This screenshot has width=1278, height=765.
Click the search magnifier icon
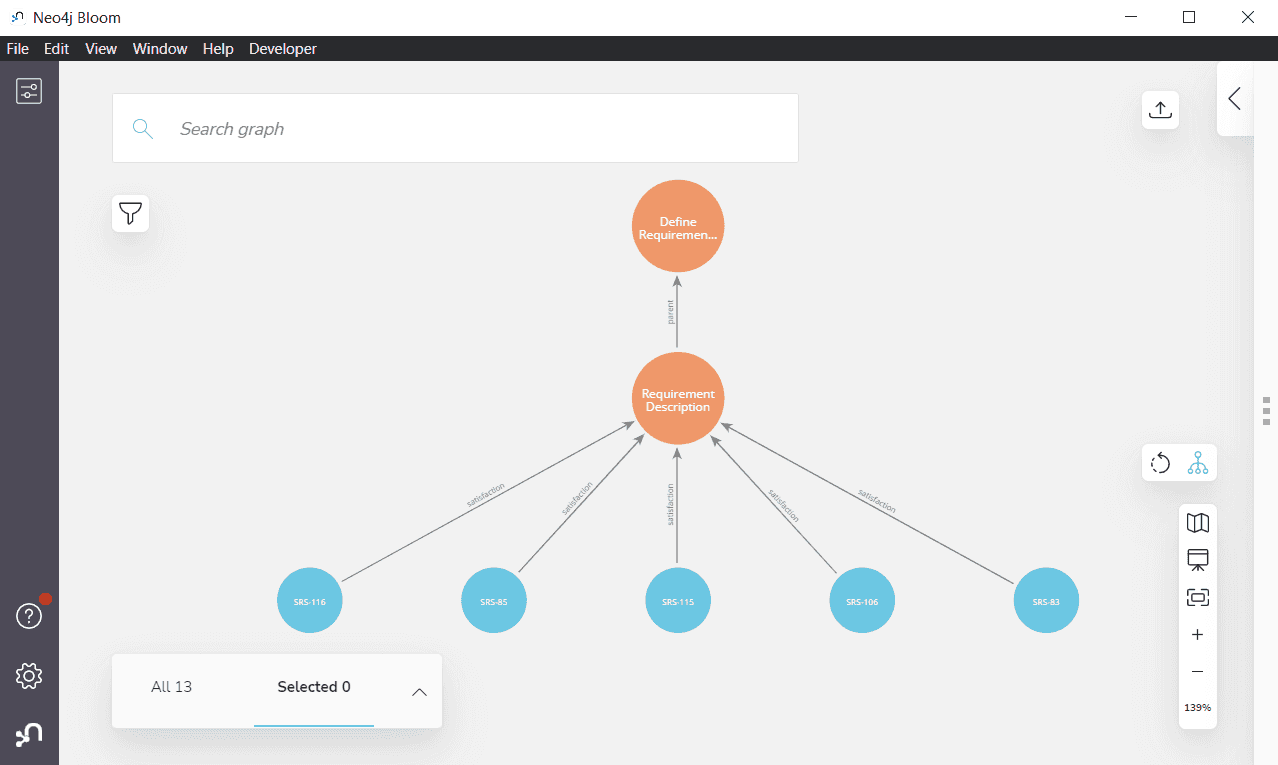point(143,128)
